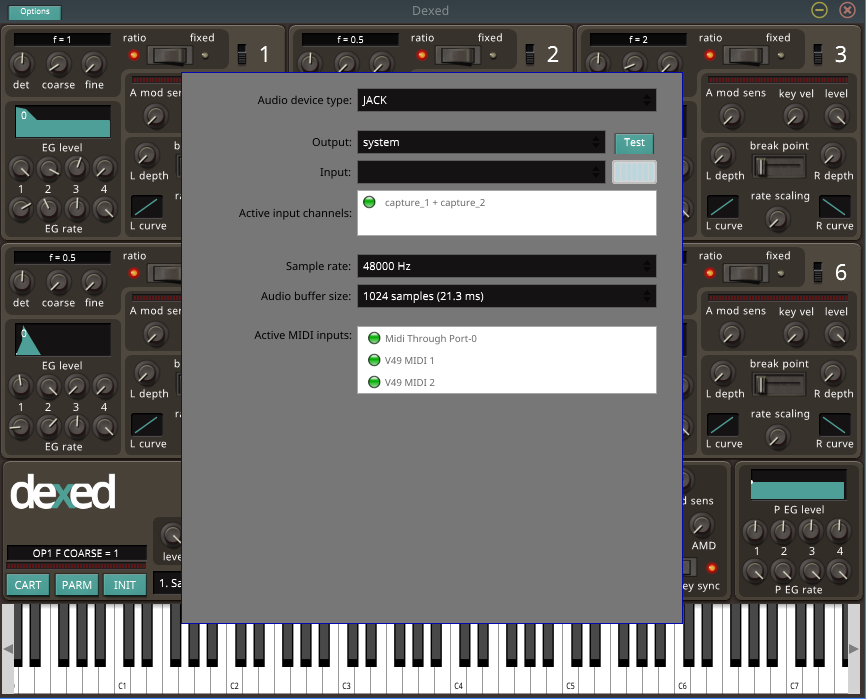This screenshot has height=699, width=866.
Task: Minimize the Dexed window
Action: point(819,10)
